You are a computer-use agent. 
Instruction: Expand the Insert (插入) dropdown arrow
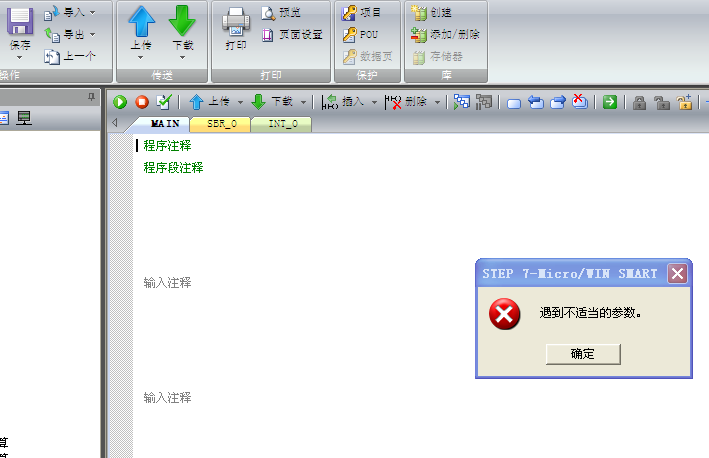pos(374,102)
